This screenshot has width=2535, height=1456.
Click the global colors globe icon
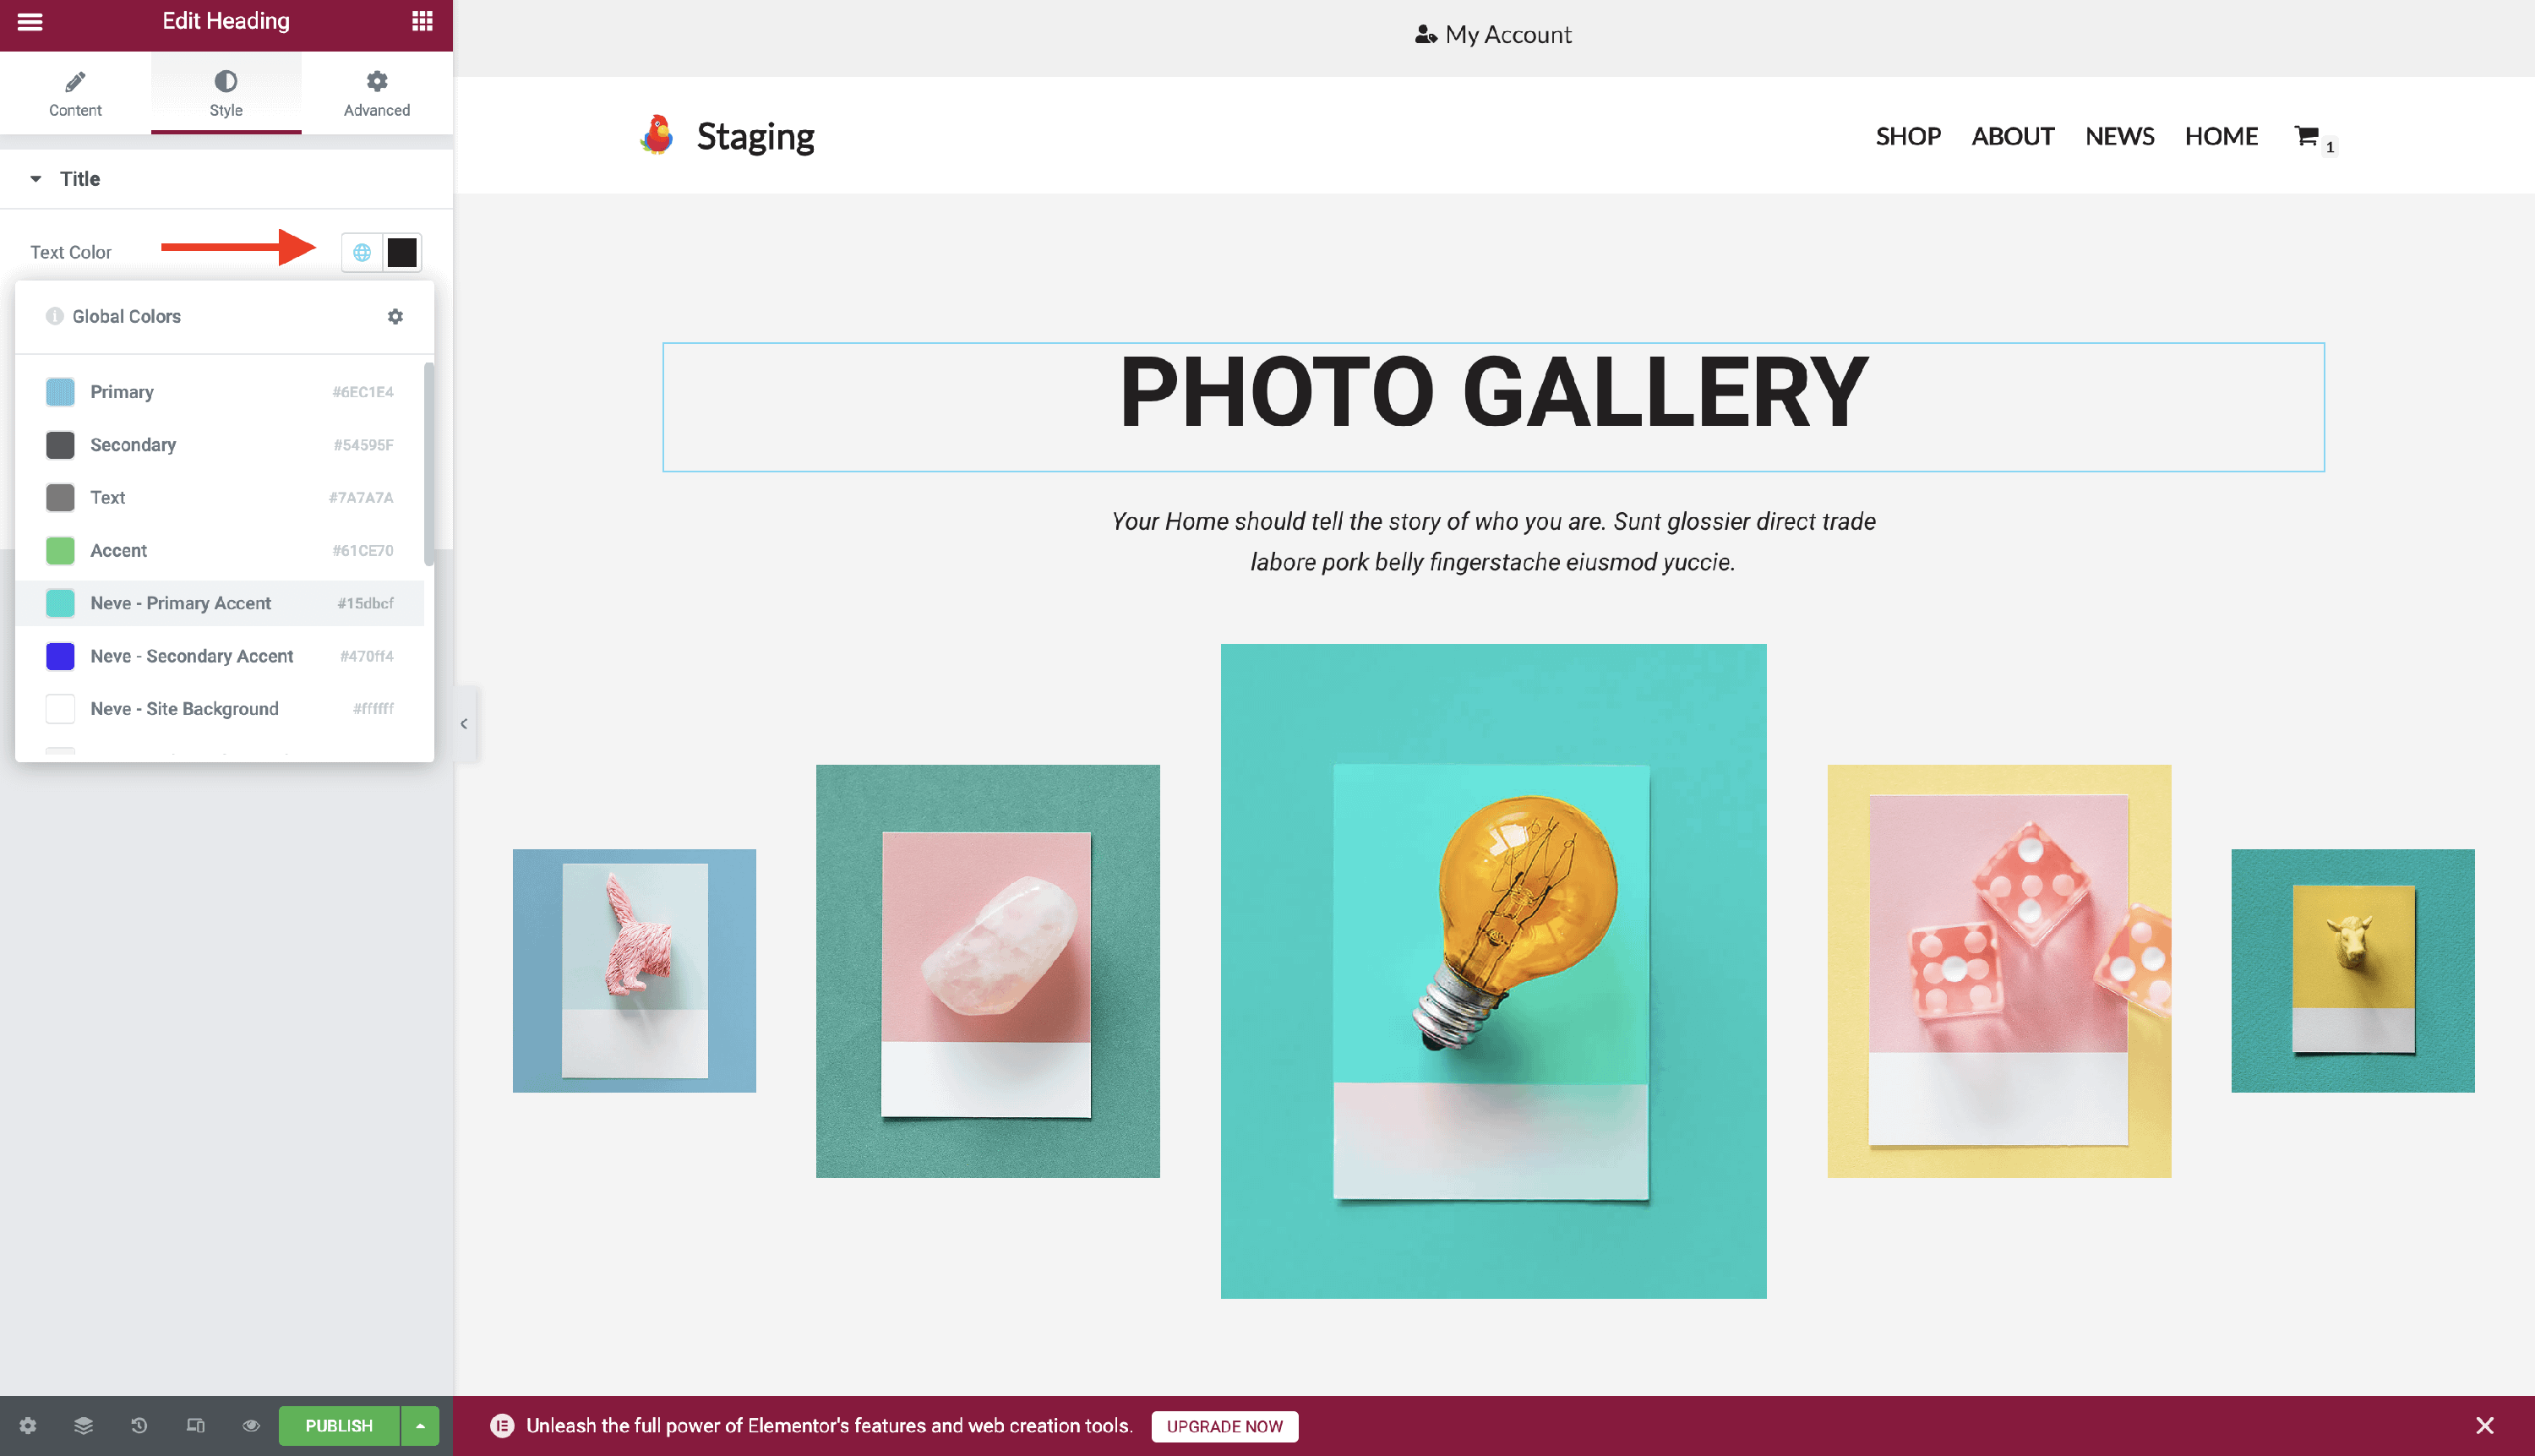pos(362,252)
